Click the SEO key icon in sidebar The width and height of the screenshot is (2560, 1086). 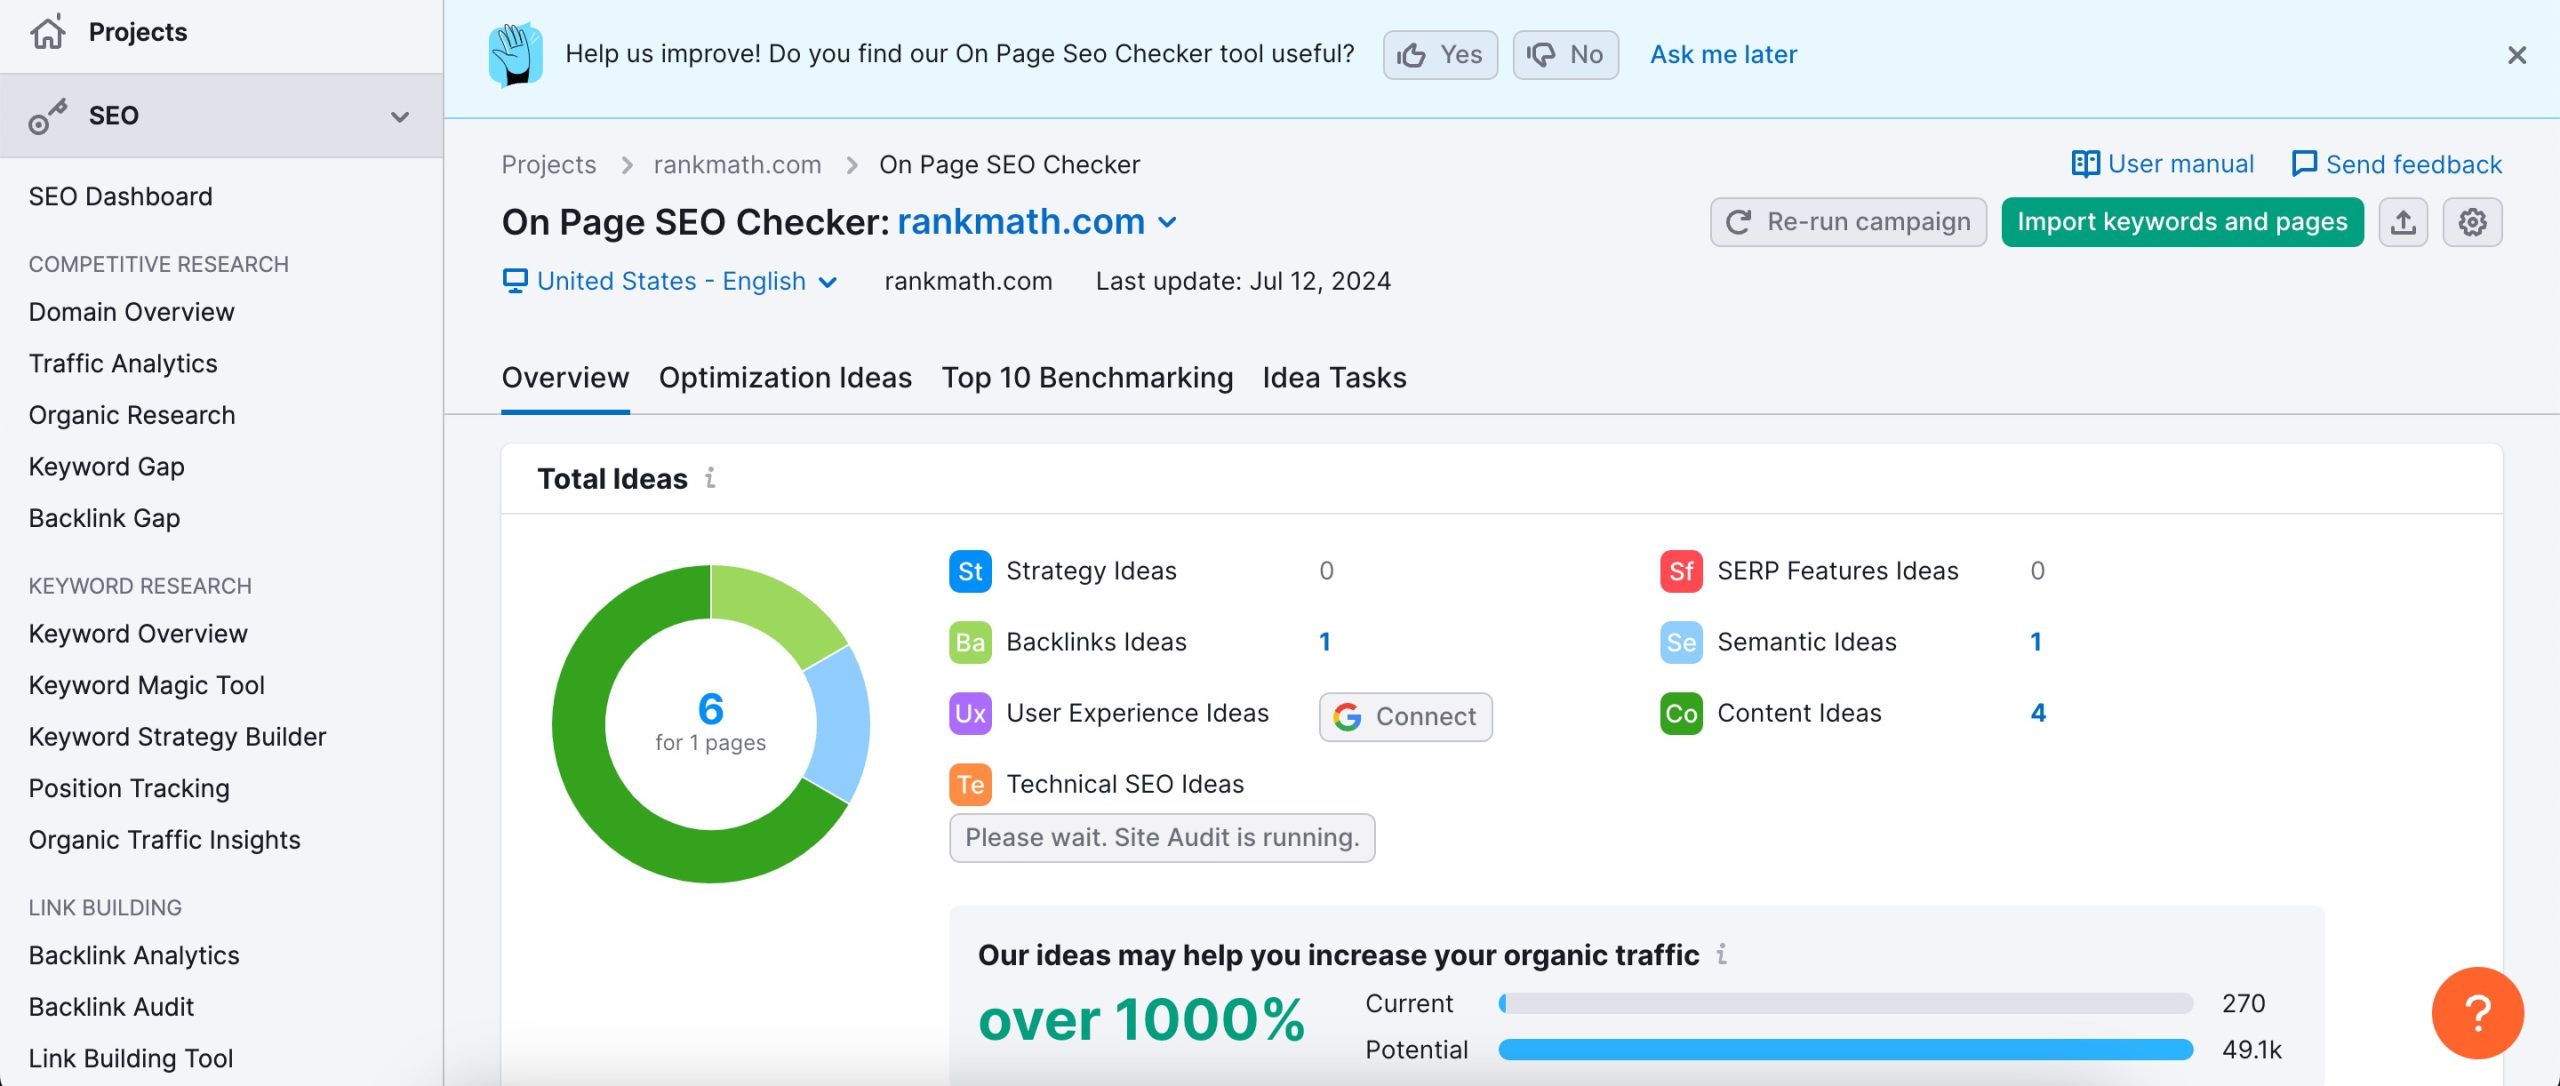click(x=47, y=116)
